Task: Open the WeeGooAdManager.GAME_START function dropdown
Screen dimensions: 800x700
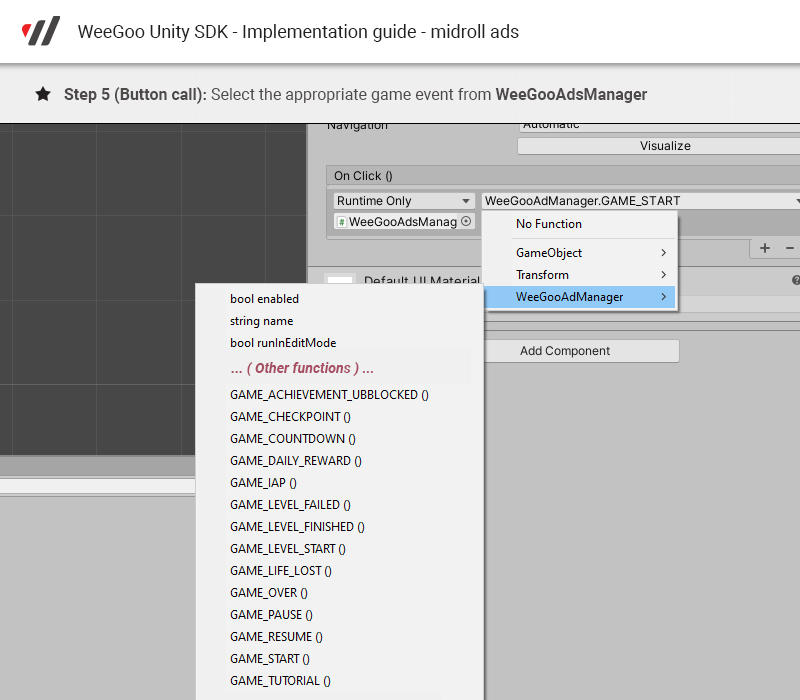Action: [x=640, y=201]
